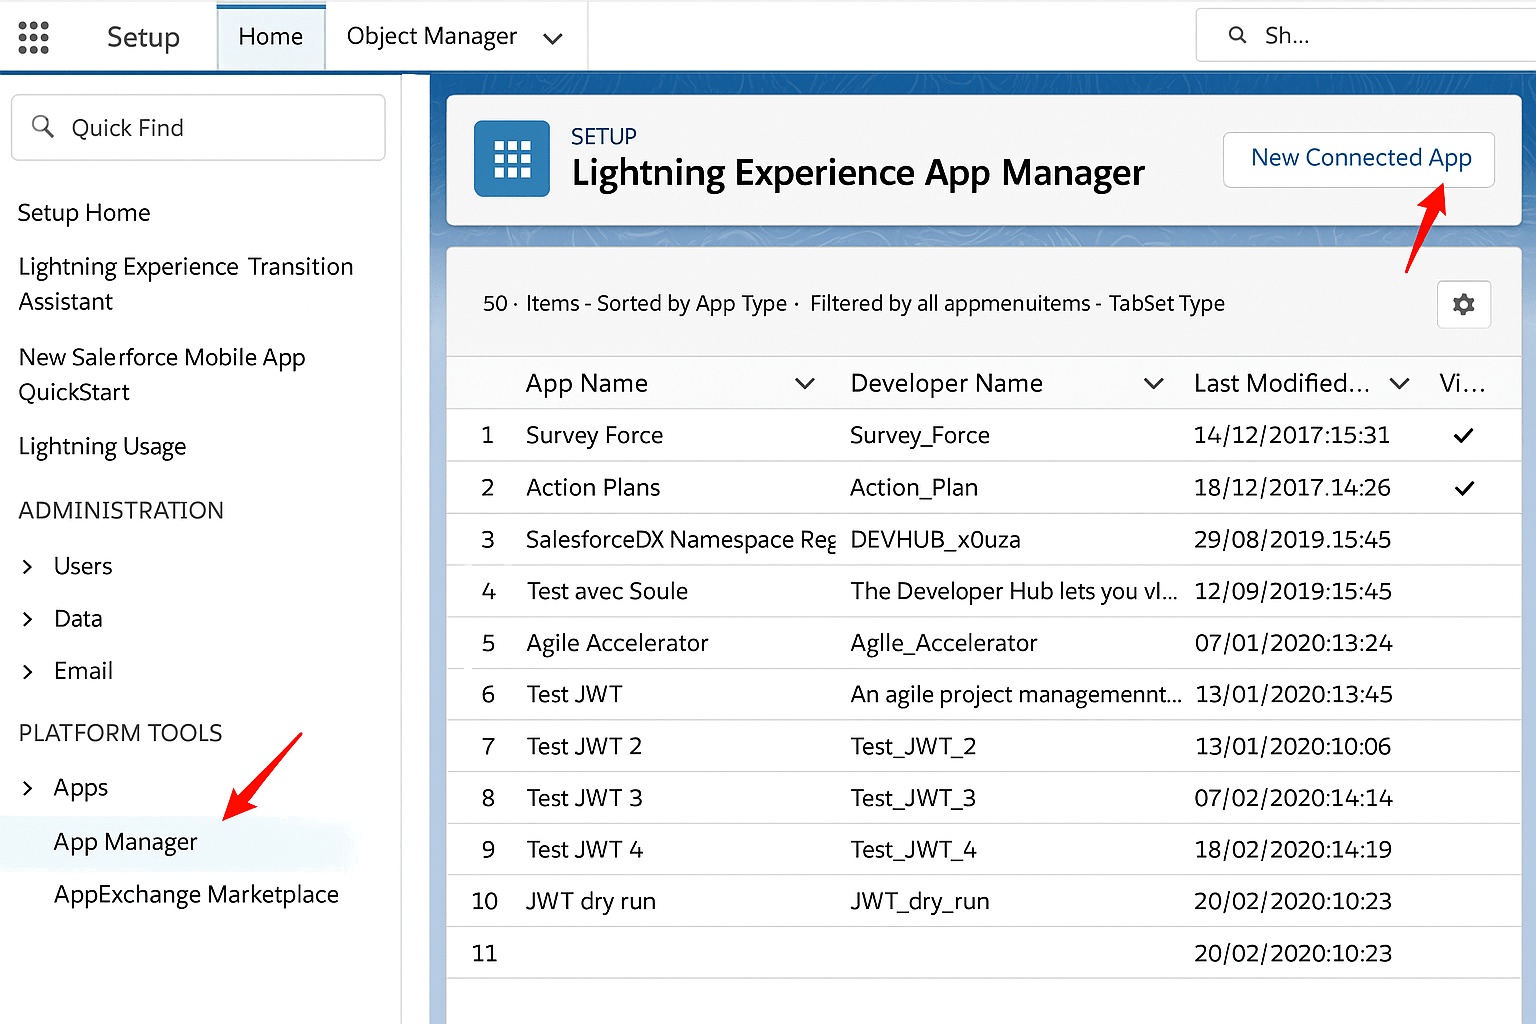Switch to the Home tab
Screen dimensions: 1536x1024
pos(270,36)
